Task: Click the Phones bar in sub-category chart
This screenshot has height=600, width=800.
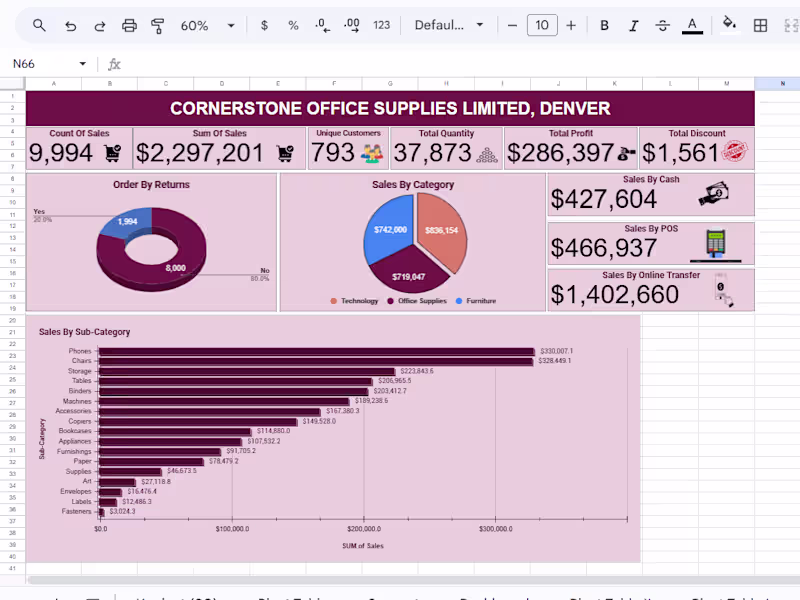Action: [x=316, y=352]
